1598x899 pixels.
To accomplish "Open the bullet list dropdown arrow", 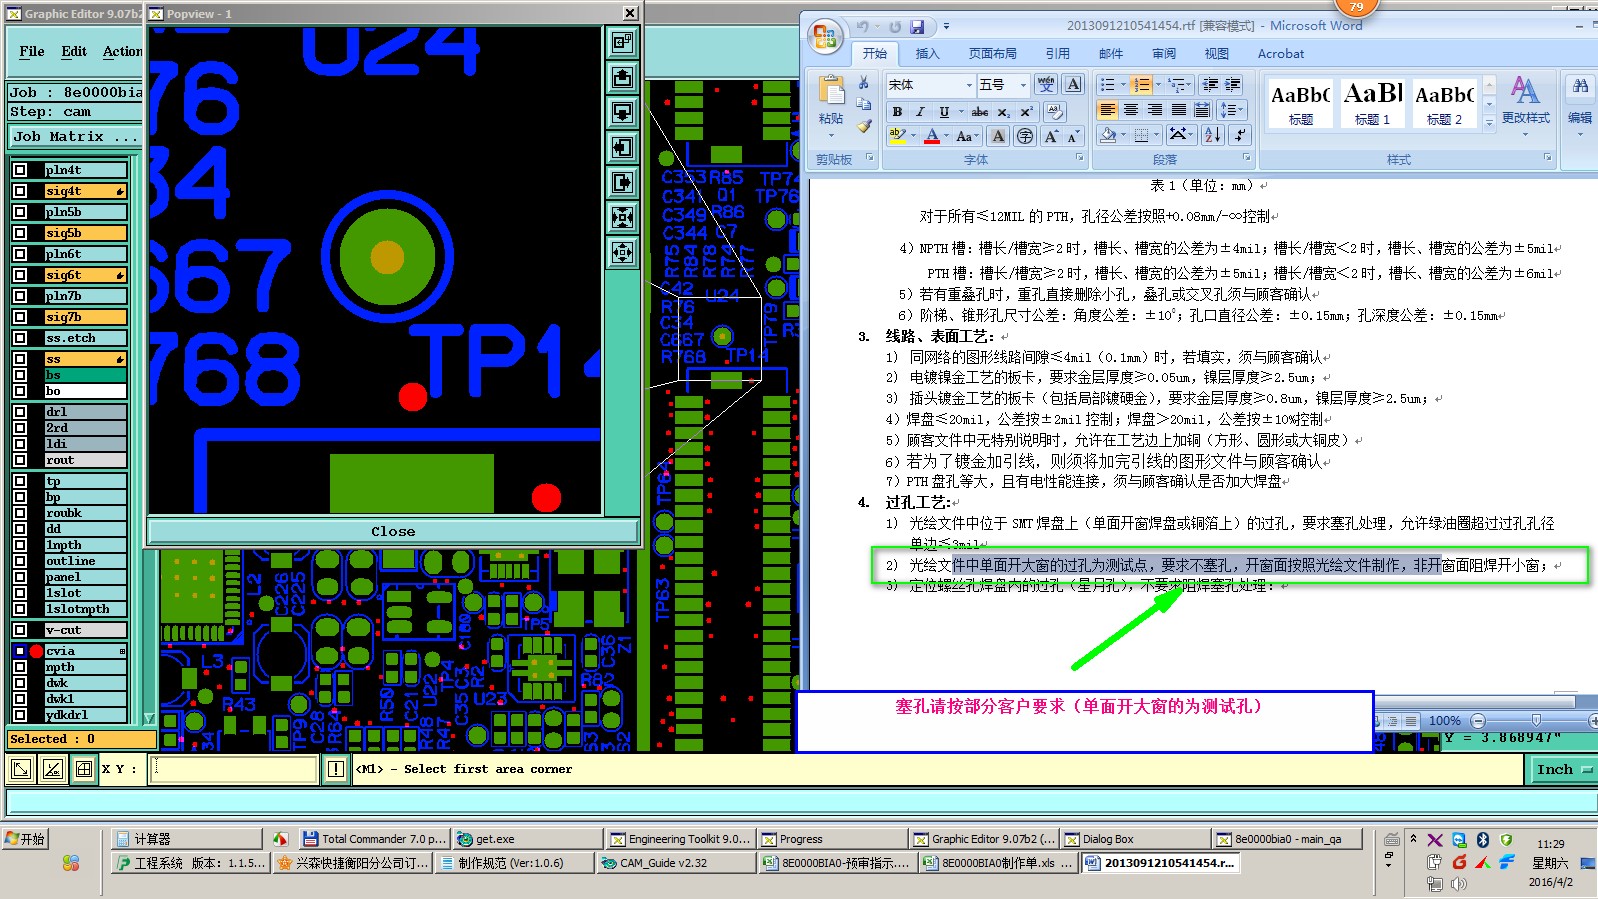I will tap(1123, 85).
